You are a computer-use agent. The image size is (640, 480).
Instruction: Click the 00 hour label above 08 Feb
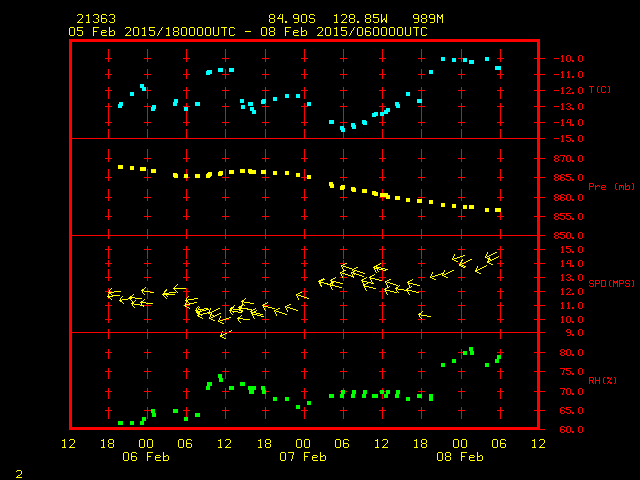[x=460, y=444]
